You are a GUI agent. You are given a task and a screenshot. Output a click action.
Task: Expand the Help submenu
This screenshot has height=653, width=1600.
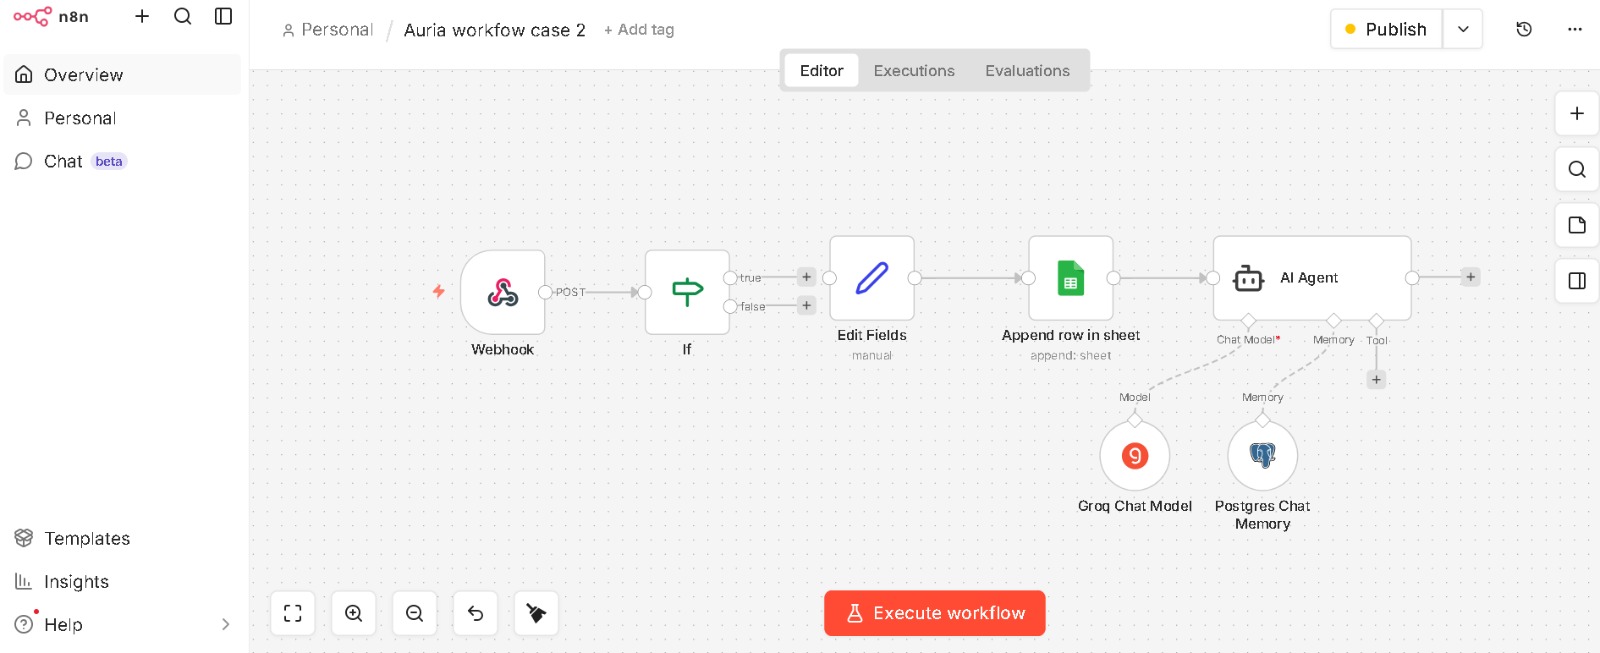point(225,625)
